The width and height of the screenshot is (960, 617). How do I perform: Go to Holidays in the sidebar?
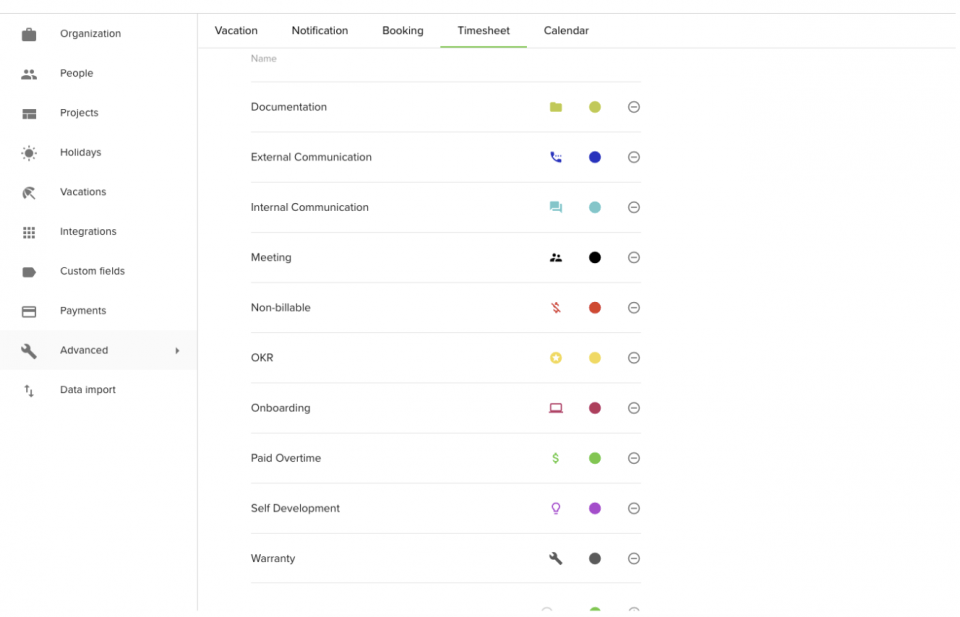coord(98,152)
